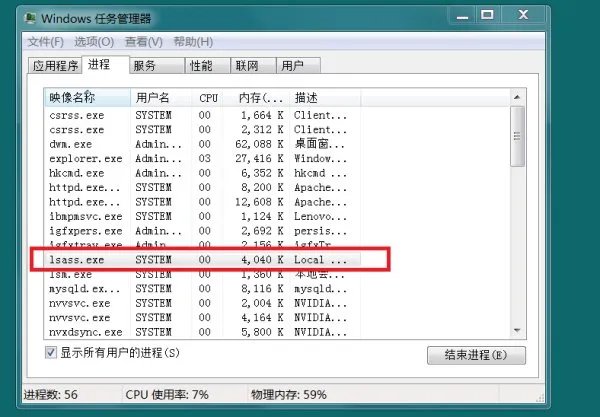600x417 pixels.
Task: Sort by the 用户名 column header
Action: 161,98
